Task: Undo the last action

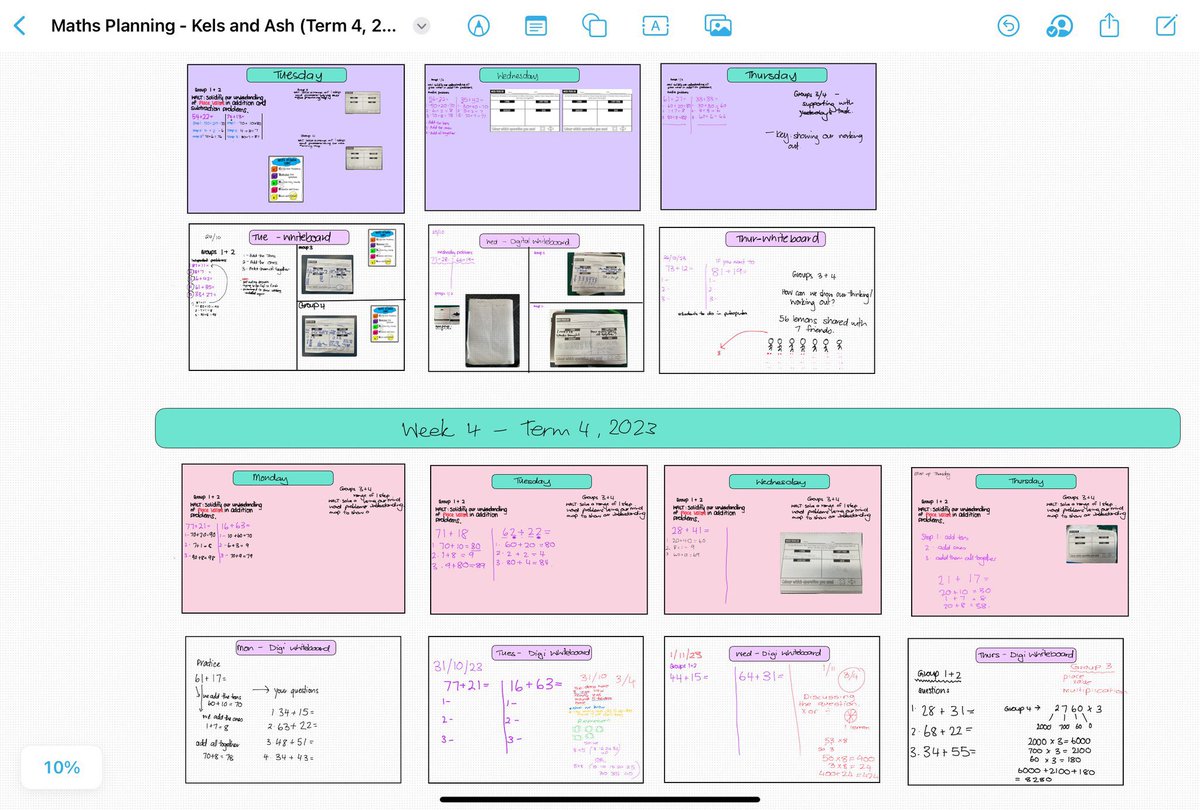Action: tap(1010, 27)
